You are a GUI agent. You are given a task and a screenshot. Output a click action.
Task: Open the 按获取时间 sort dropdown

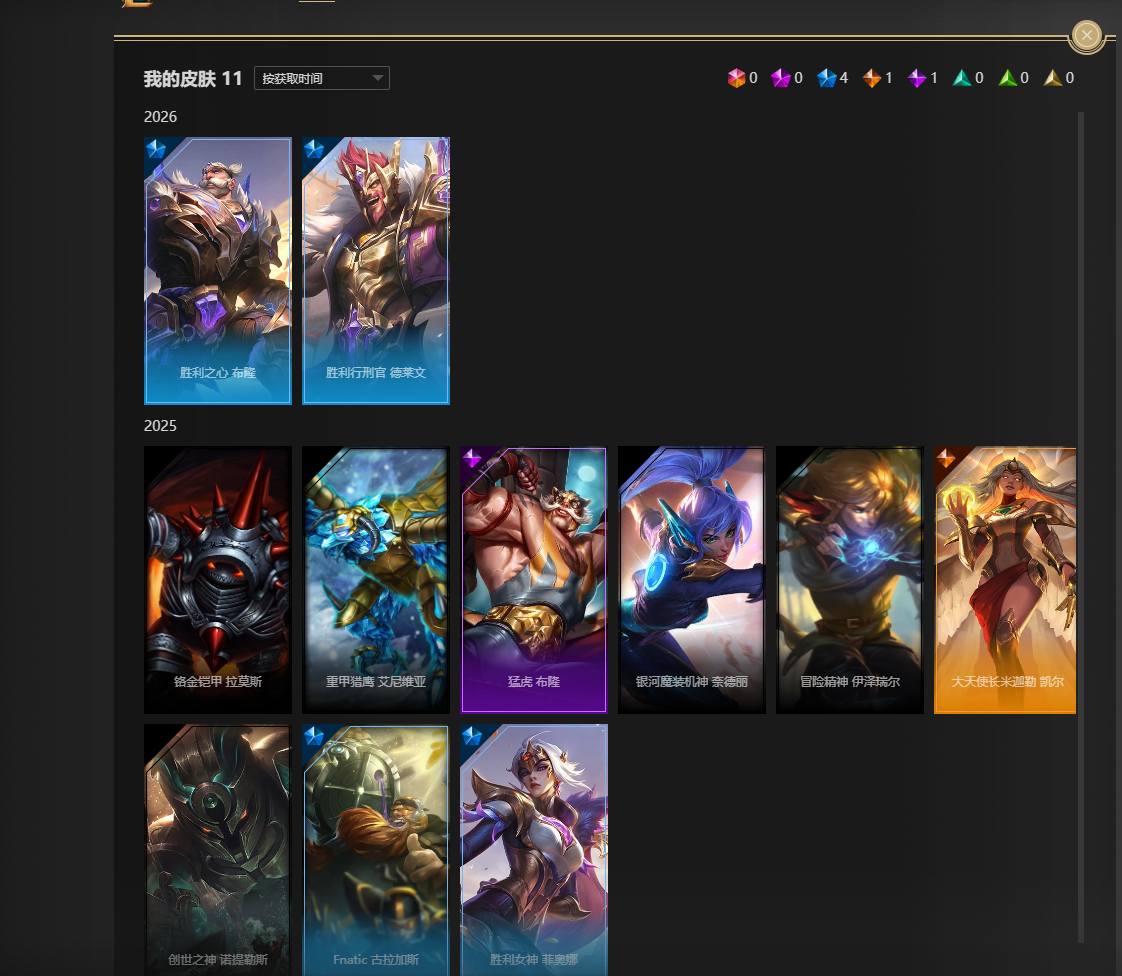(x=321, y=78)
